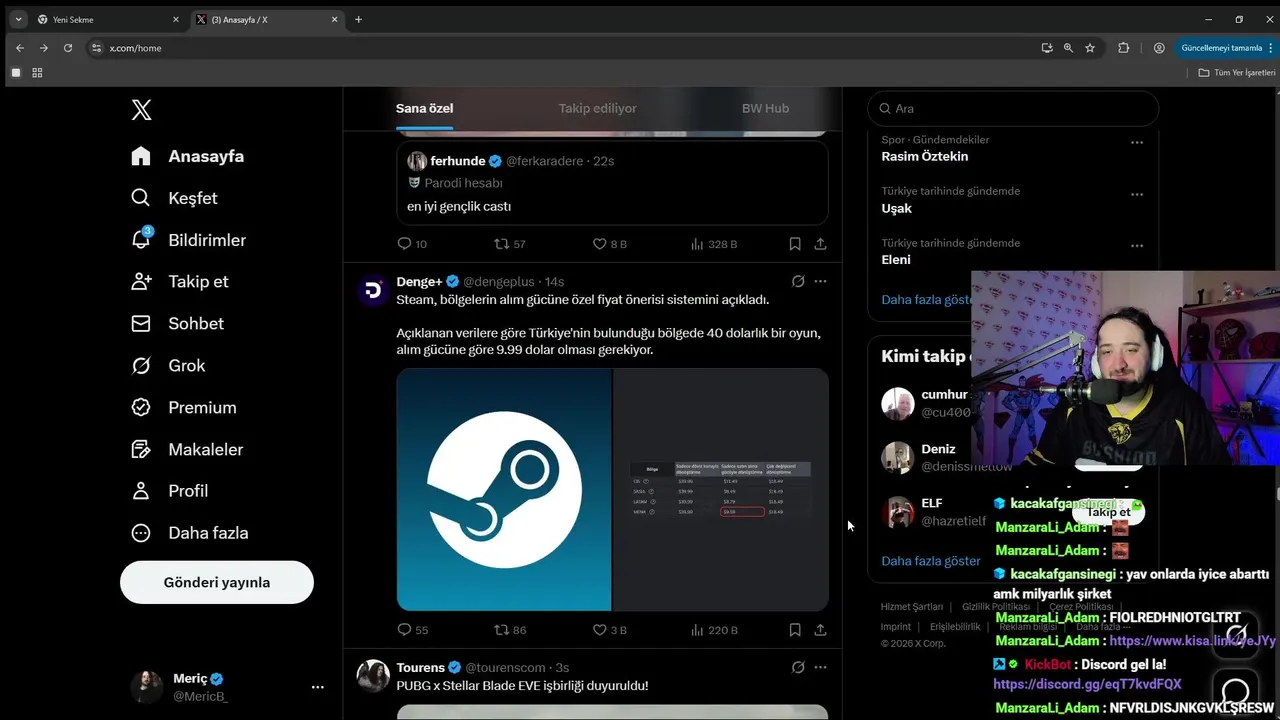The width and height of the screenshot is (1280, 720).
Task: Bookmark the post with 328 B views
Action: [x=795, y=244]
